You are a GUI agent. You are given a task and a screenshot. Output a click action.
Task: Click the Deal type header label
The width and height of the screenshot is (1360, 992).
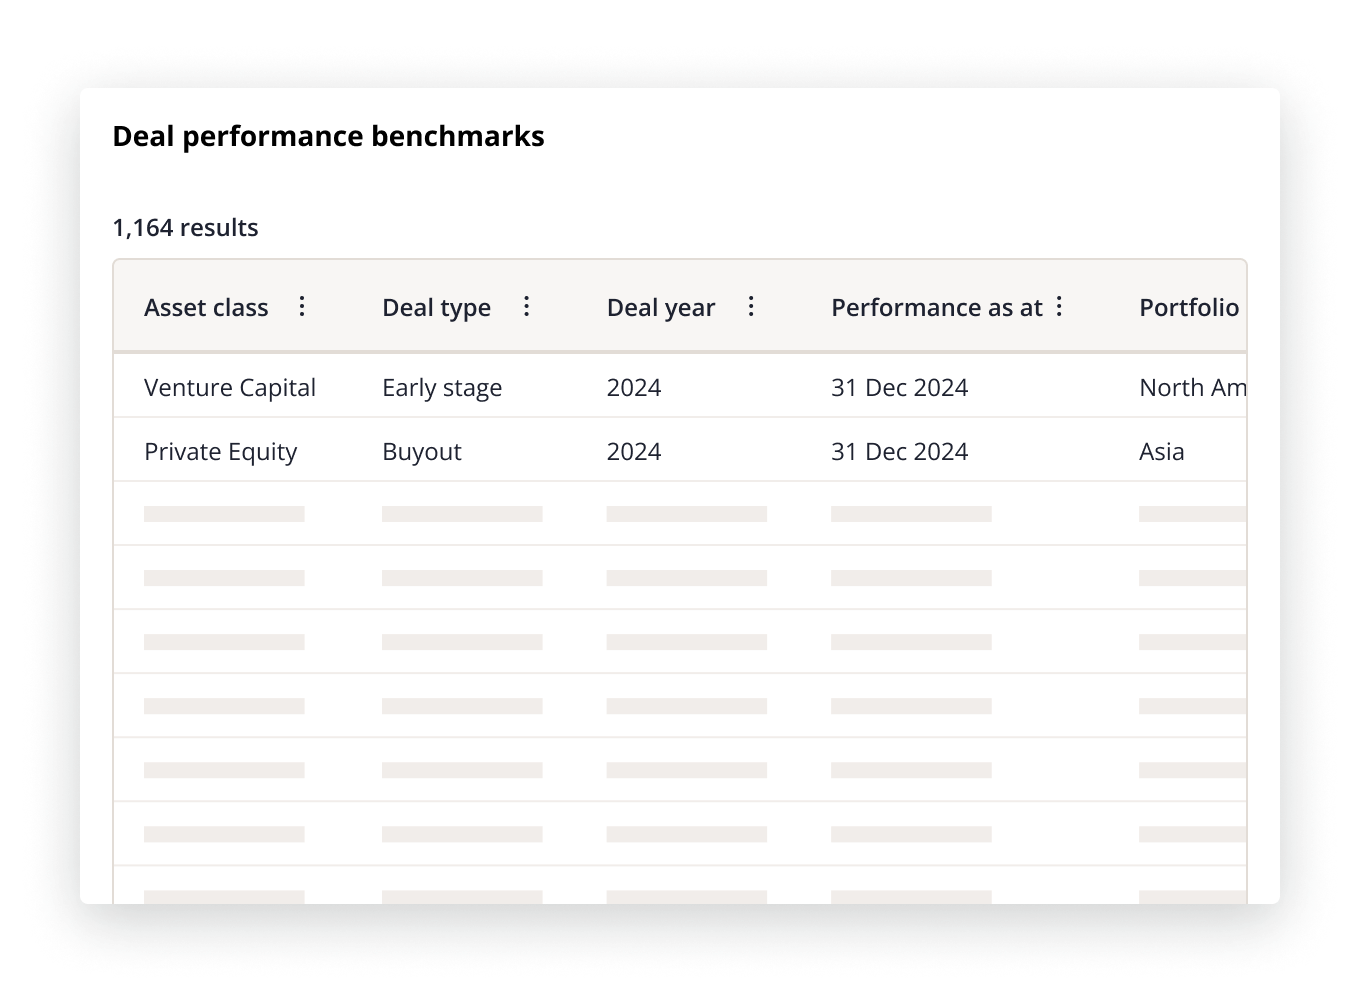pos(436,308)
